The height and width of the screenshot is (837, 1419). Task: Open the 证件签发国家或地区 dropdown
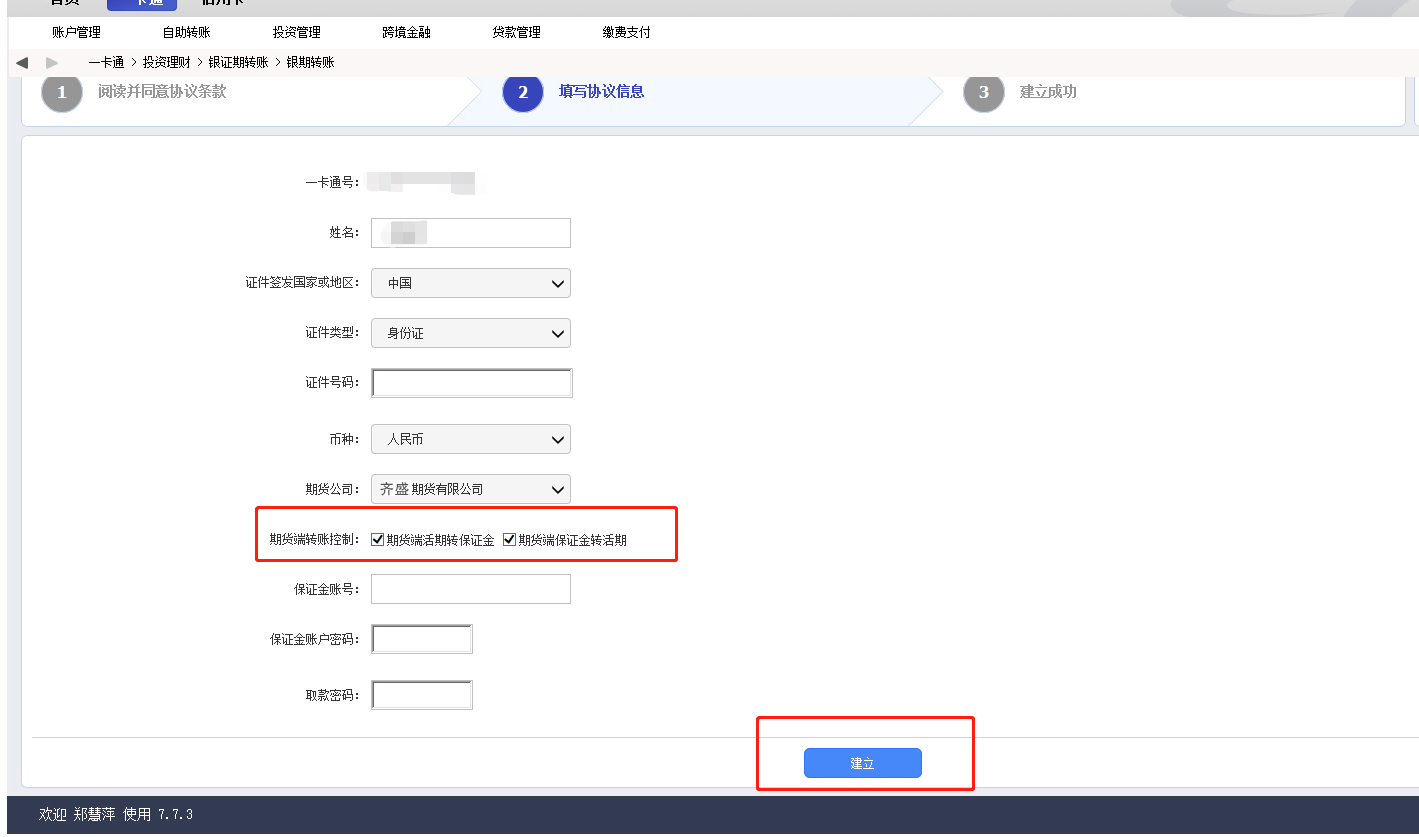(470, 283)
